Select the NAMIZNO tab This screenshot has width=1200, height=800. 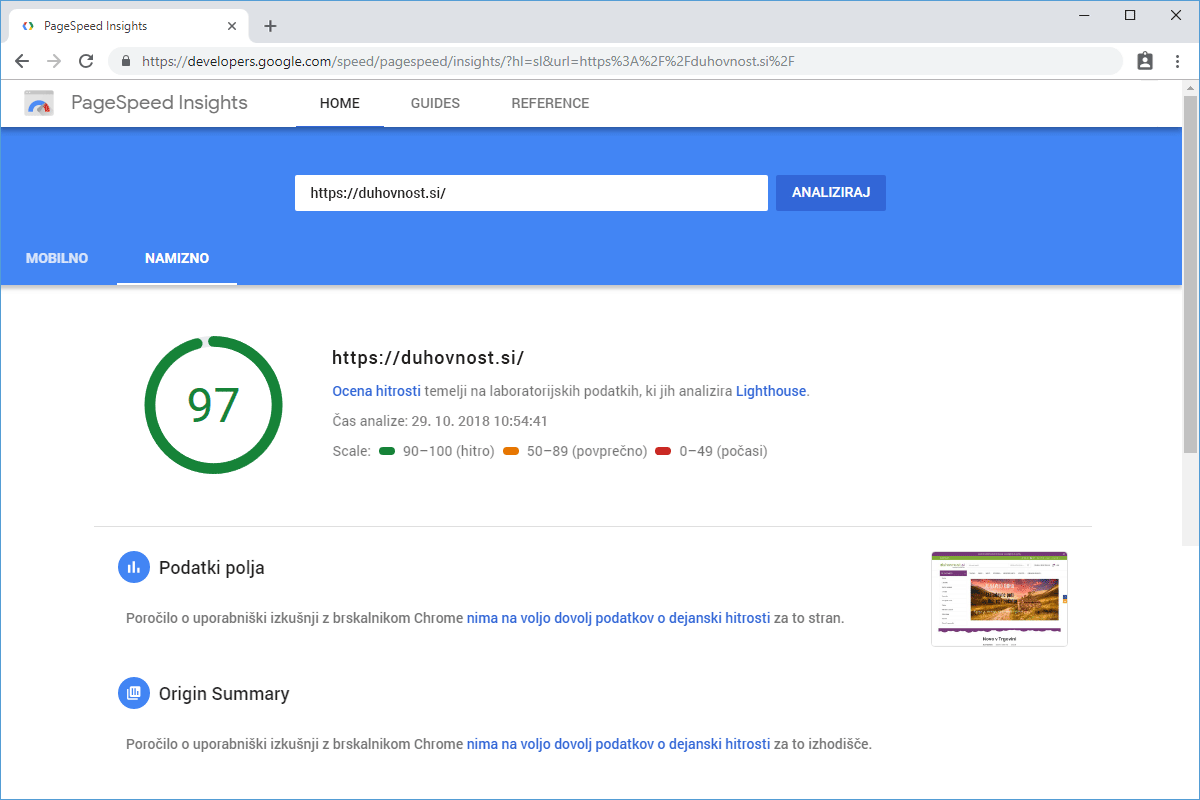pyautogui.click(x=177, y=258)
